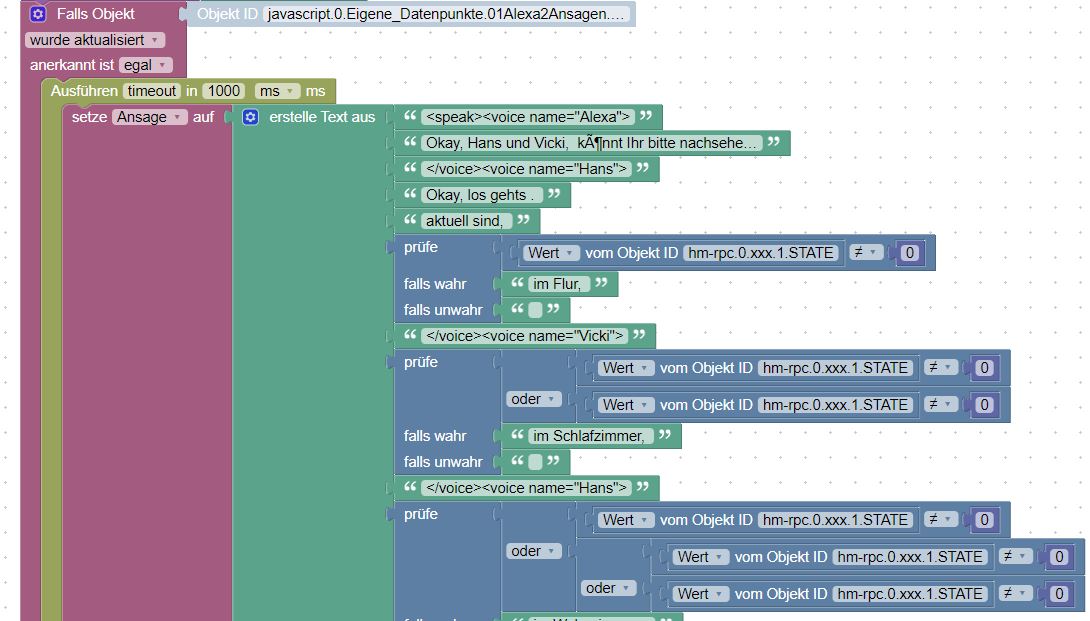Open the gear icon on erstelle Text aus block
The height and width of the screenshot is (621, 1090).
(x=250, y=117)
